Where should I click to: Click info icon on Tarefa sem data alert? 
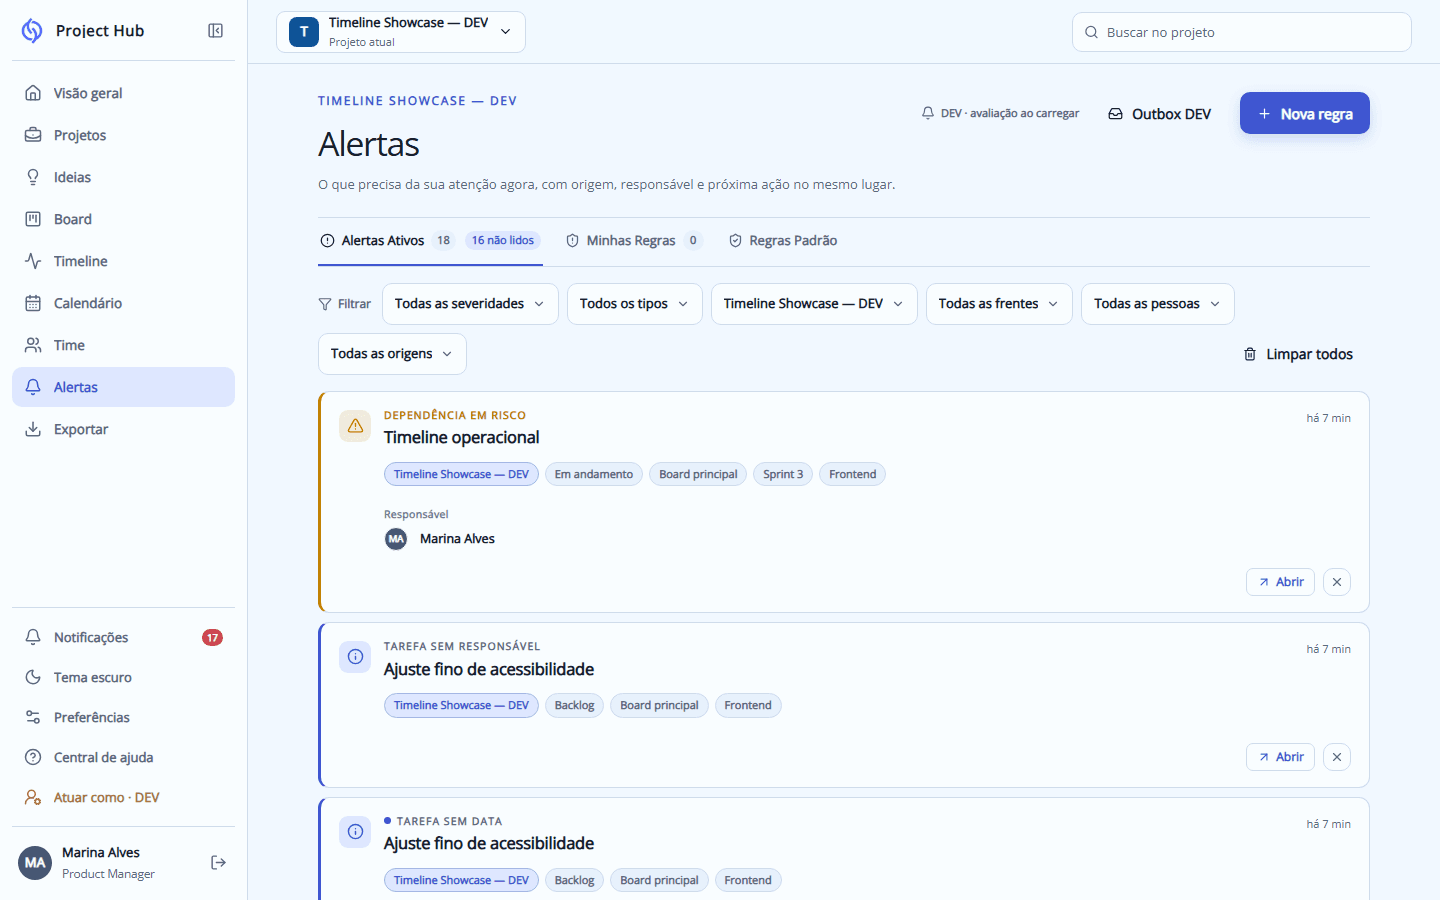click(x=355, y=832)
